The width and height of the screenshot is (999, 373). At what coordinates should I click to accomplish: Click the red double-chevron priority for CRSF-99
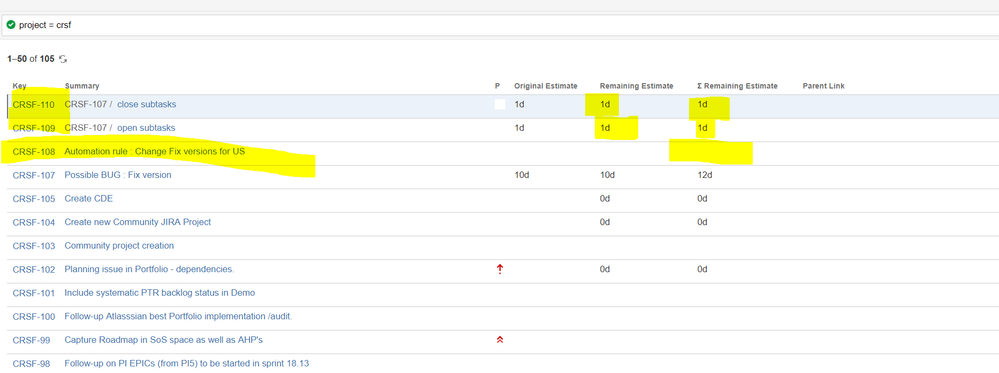(500, 340)
